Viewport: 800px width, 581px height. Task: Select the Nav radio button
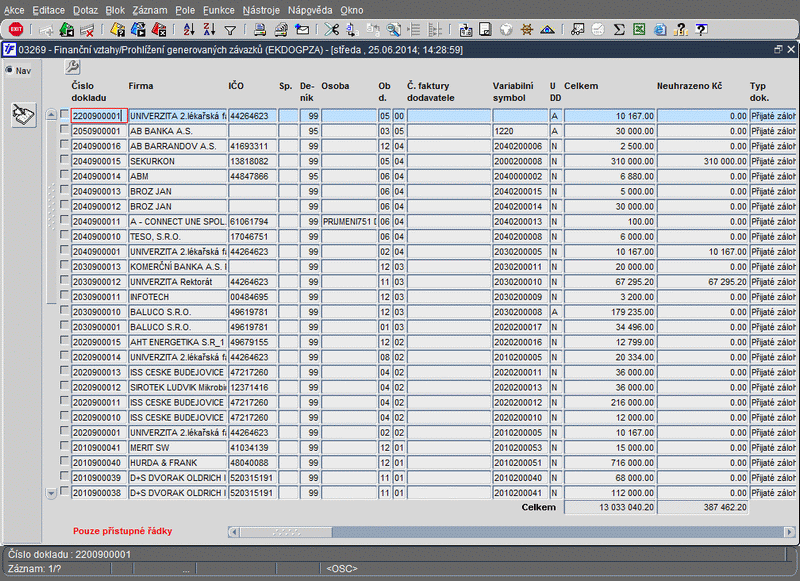[x=10, y=71]
